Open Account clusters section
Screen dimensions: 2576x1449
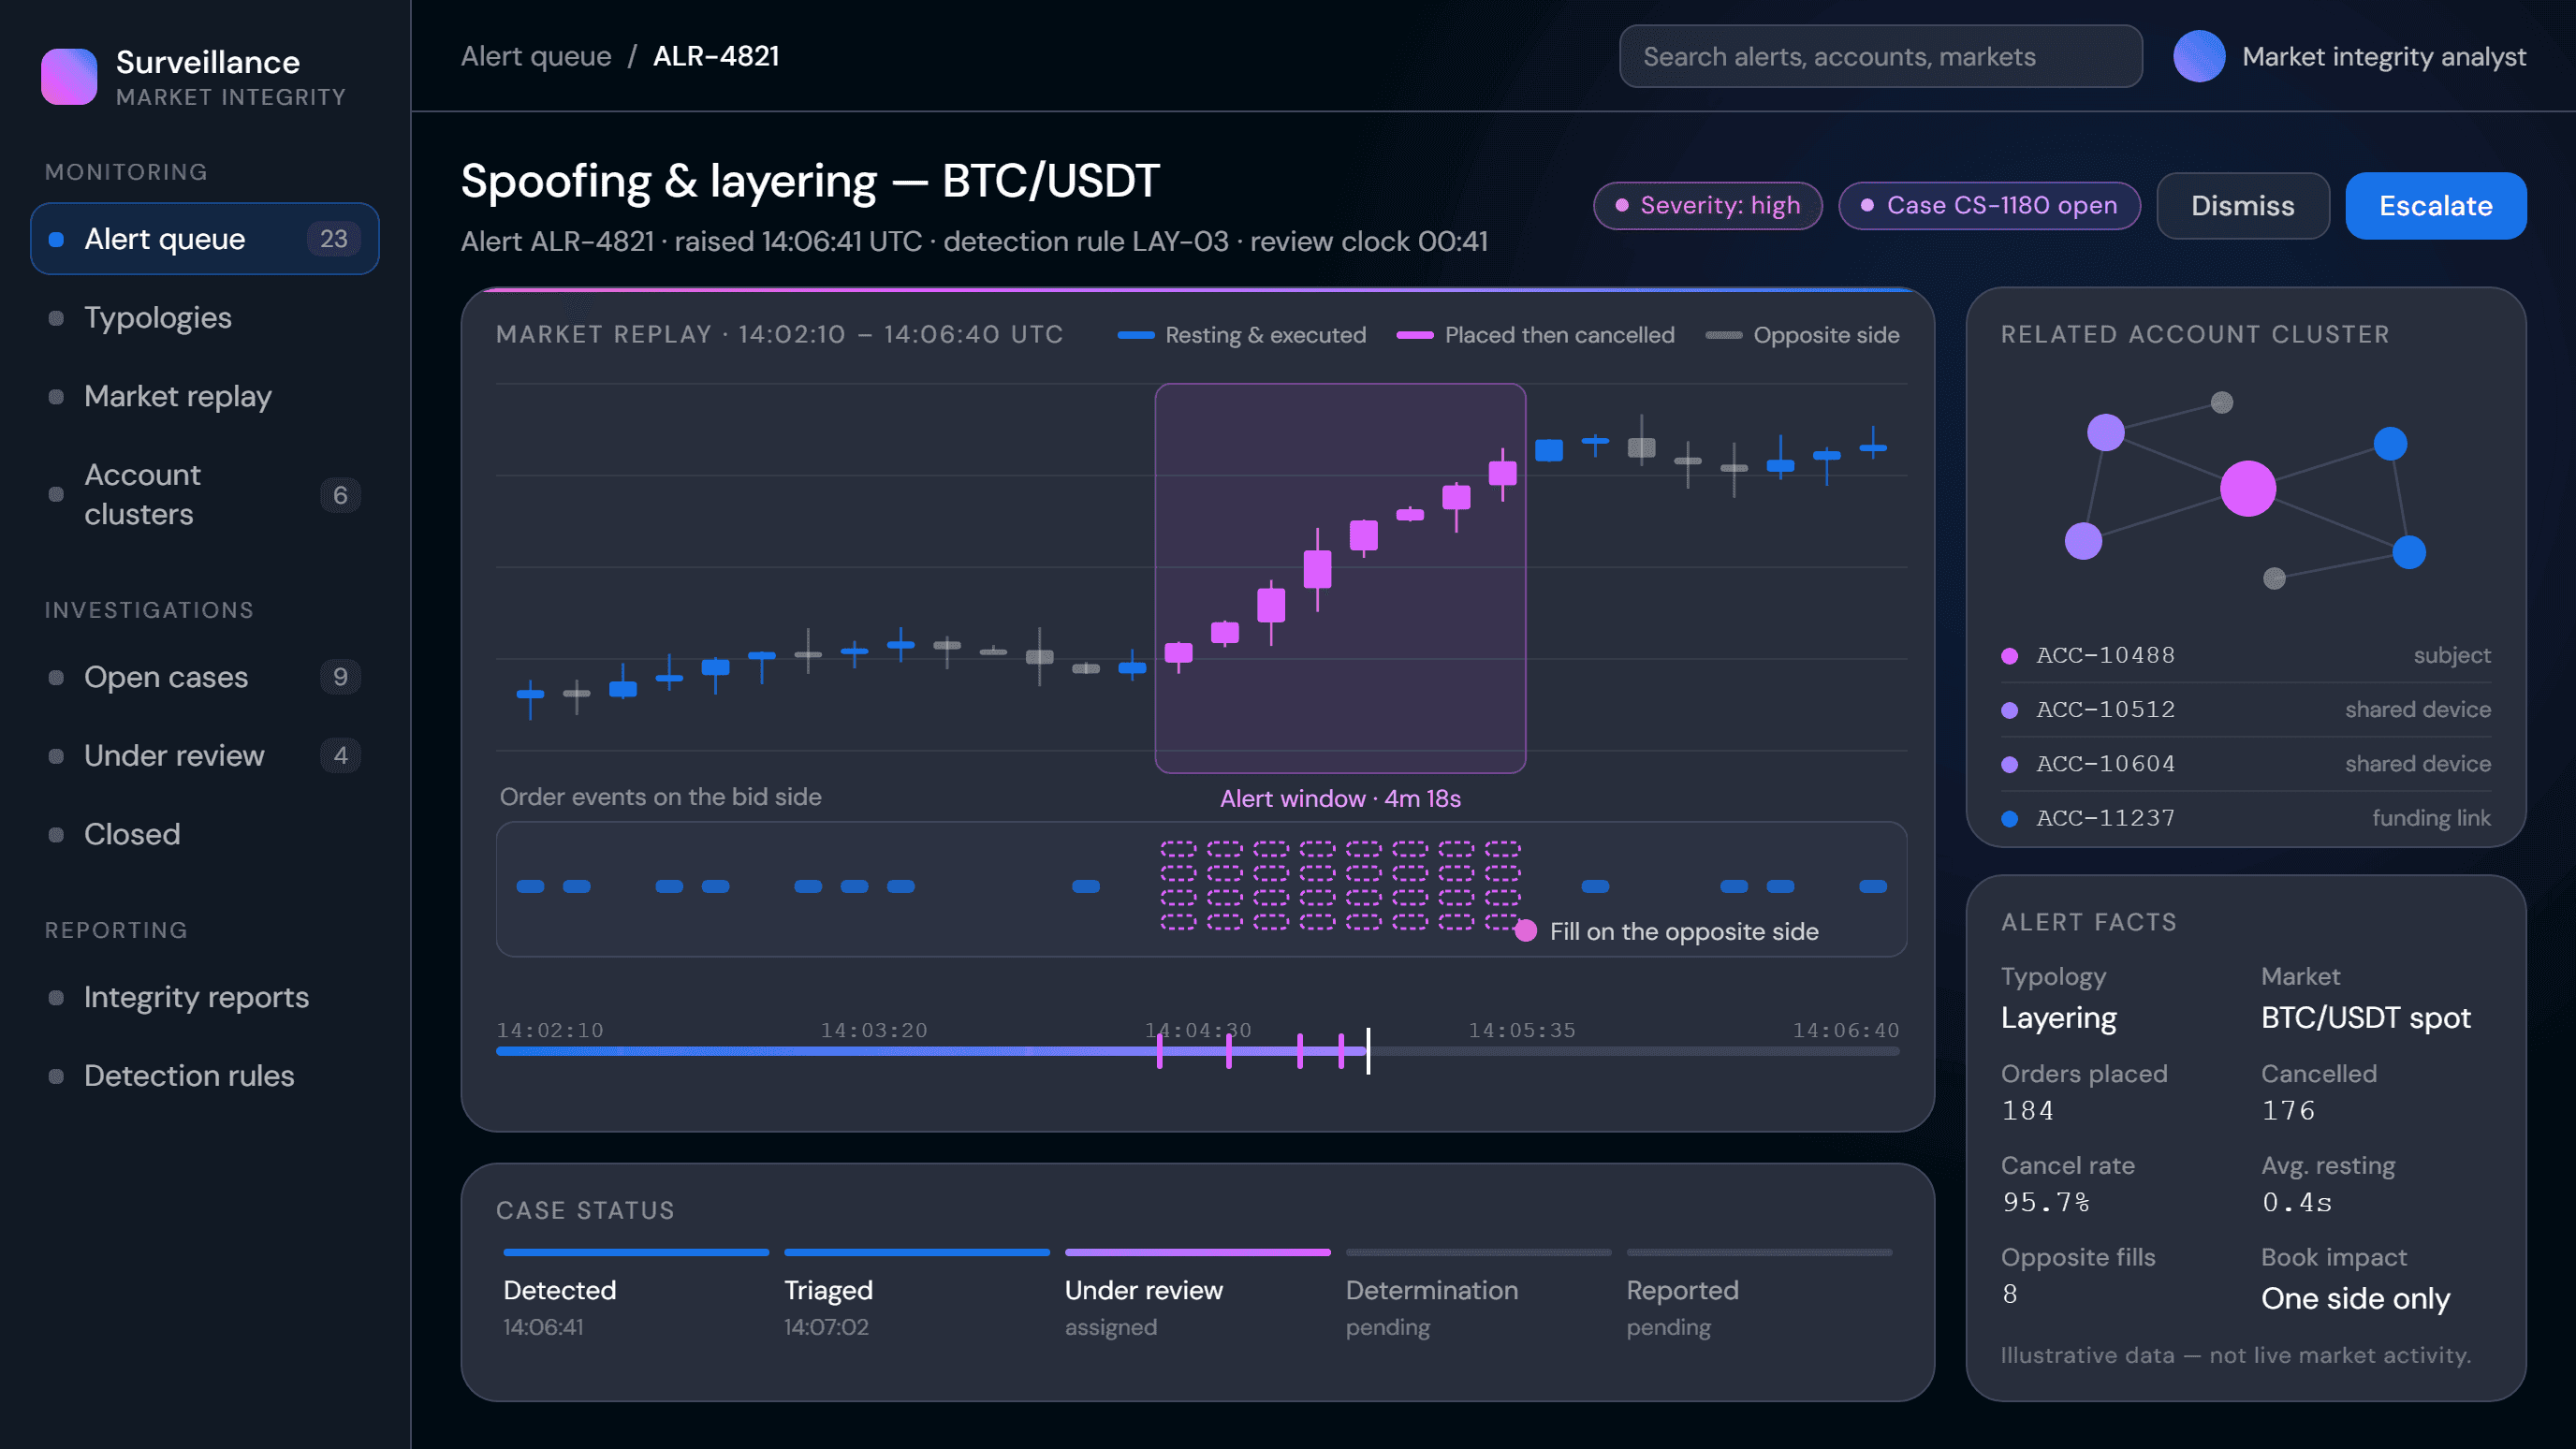(x=205, y=495)
